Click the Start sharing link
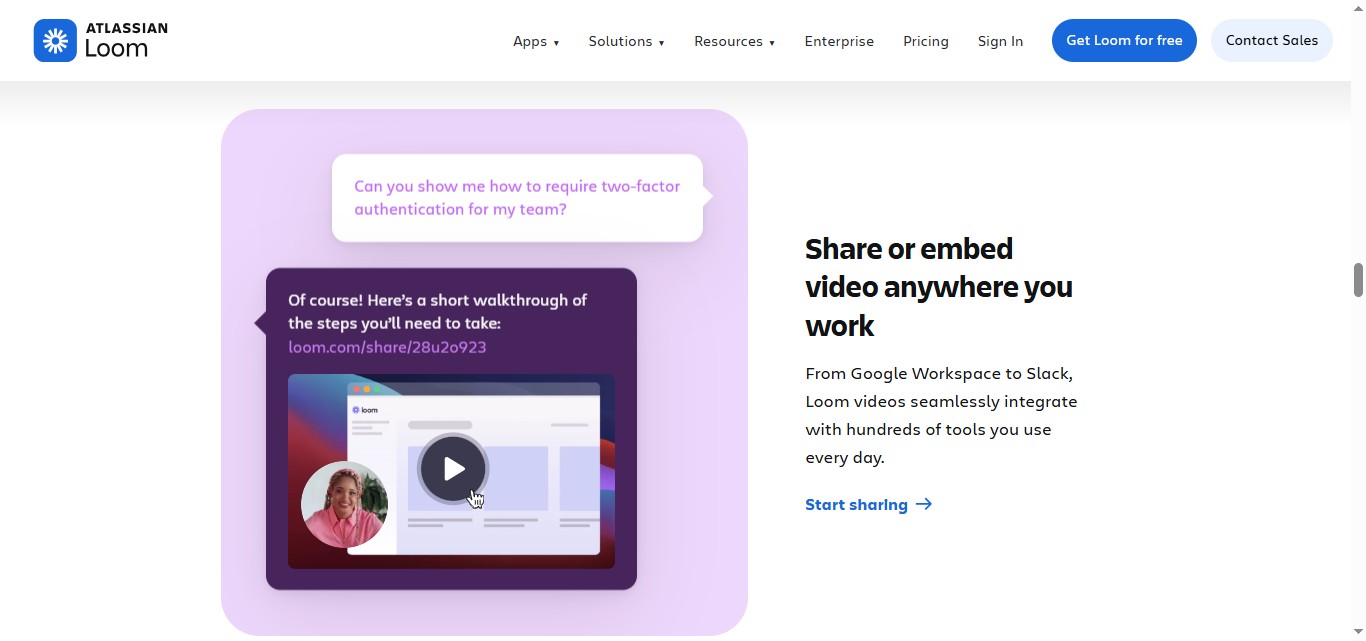The height and width of the screenshot is (641, 1366). tap(868, 505)
